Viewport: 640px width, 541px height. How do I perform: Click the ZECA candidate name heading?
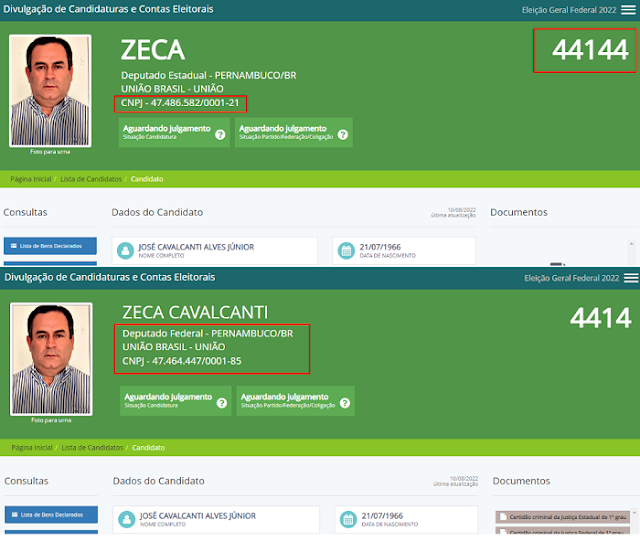coord(153,50)
